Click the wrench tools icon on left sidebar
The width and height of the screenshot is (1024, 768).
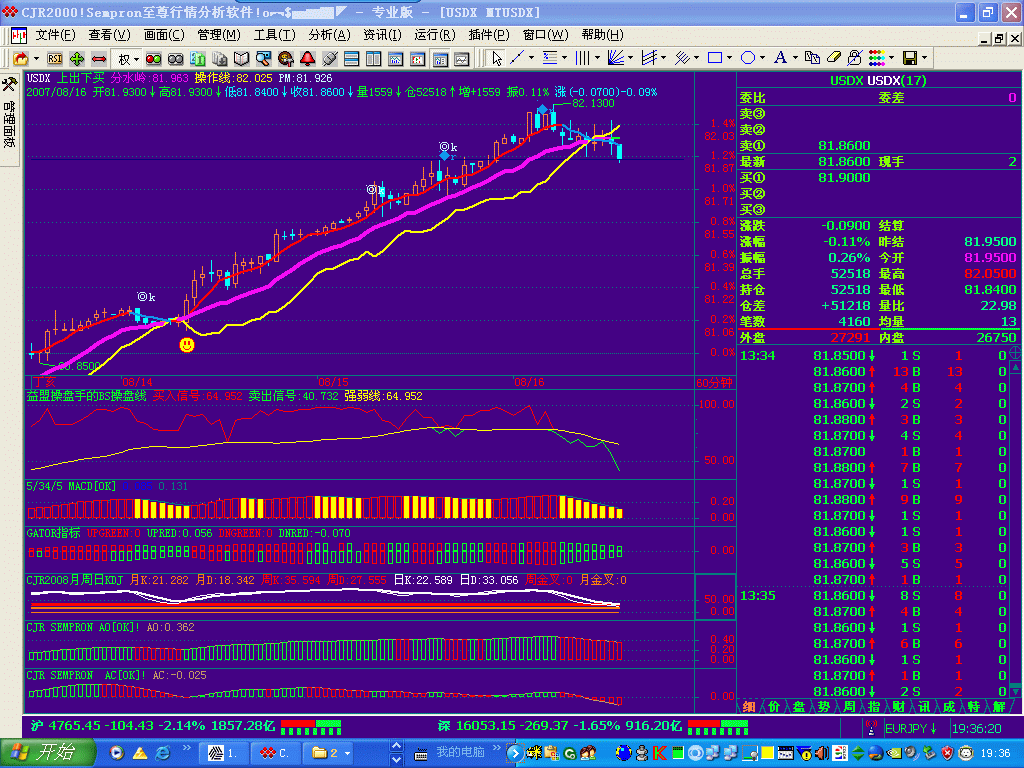click(9, 84)
